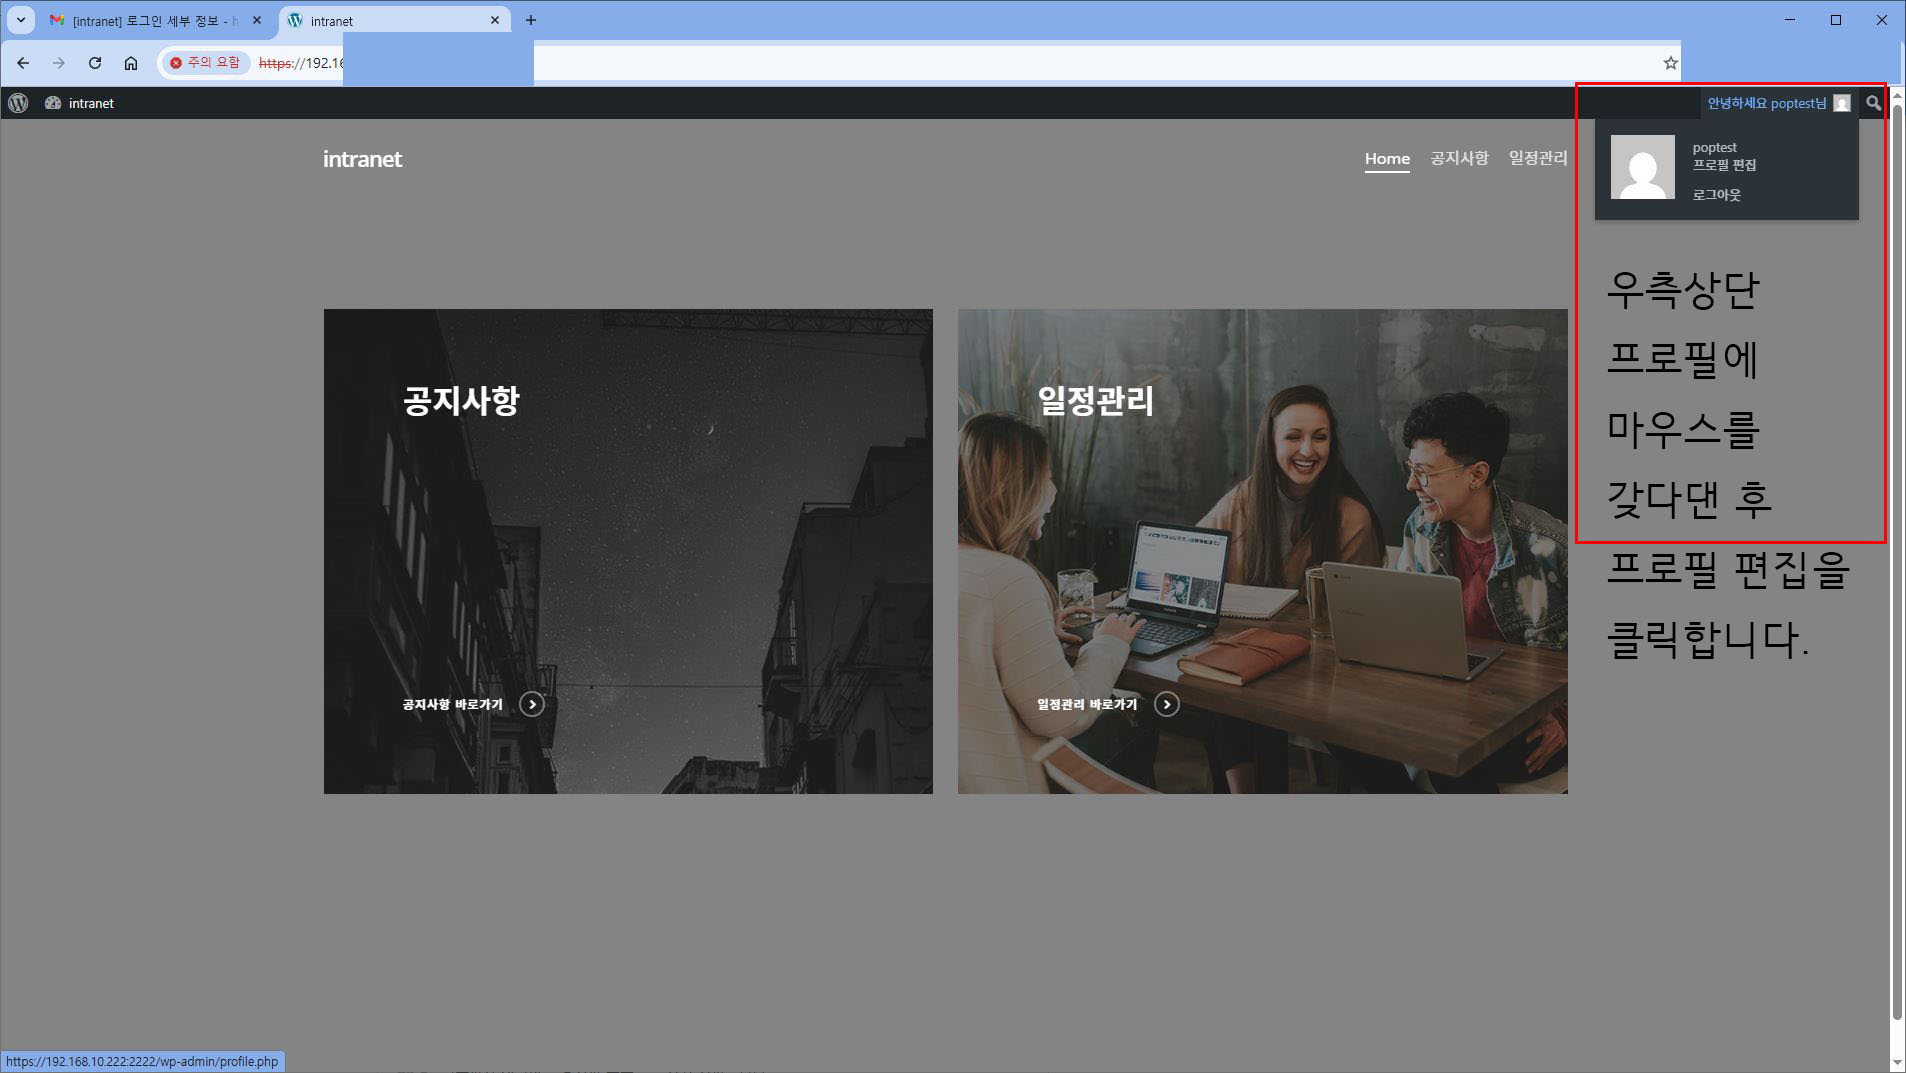The image size is (1906, 1073).
Task: Select 프로필 편집 from account menu
Action: pyautogui.click(x=1724, y=165)
